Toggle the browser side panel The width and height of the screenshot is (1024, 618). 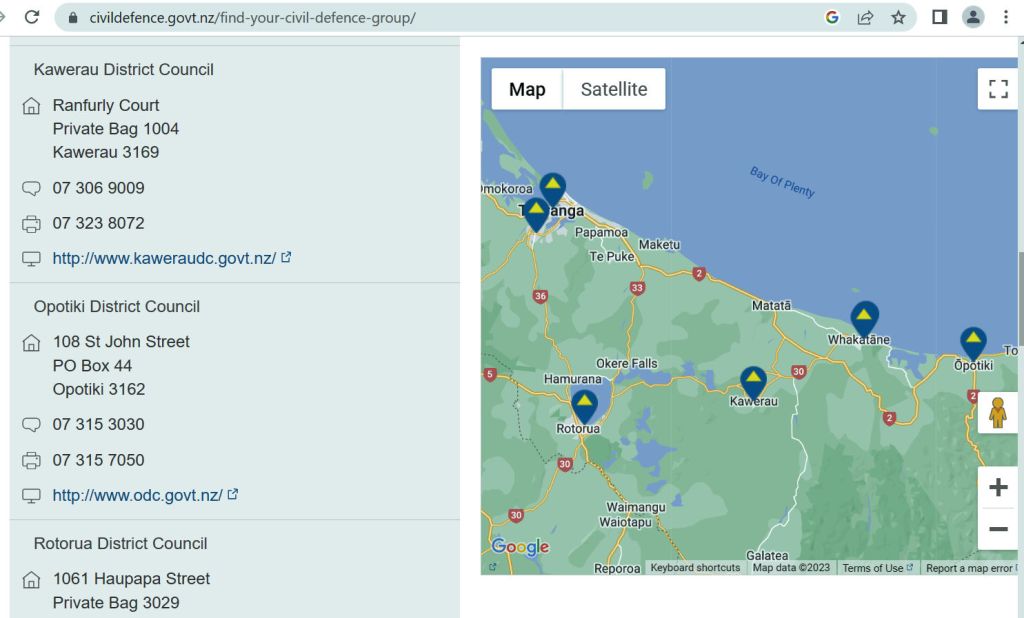click(x=939, y=17)
